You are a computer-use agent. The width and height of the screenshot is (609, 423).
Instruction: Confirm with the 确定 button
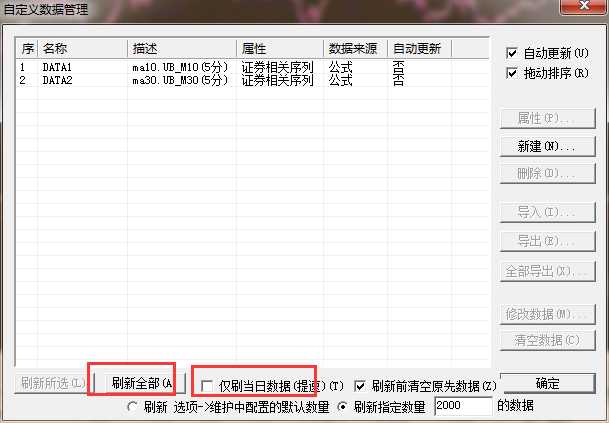click(546, 383)
